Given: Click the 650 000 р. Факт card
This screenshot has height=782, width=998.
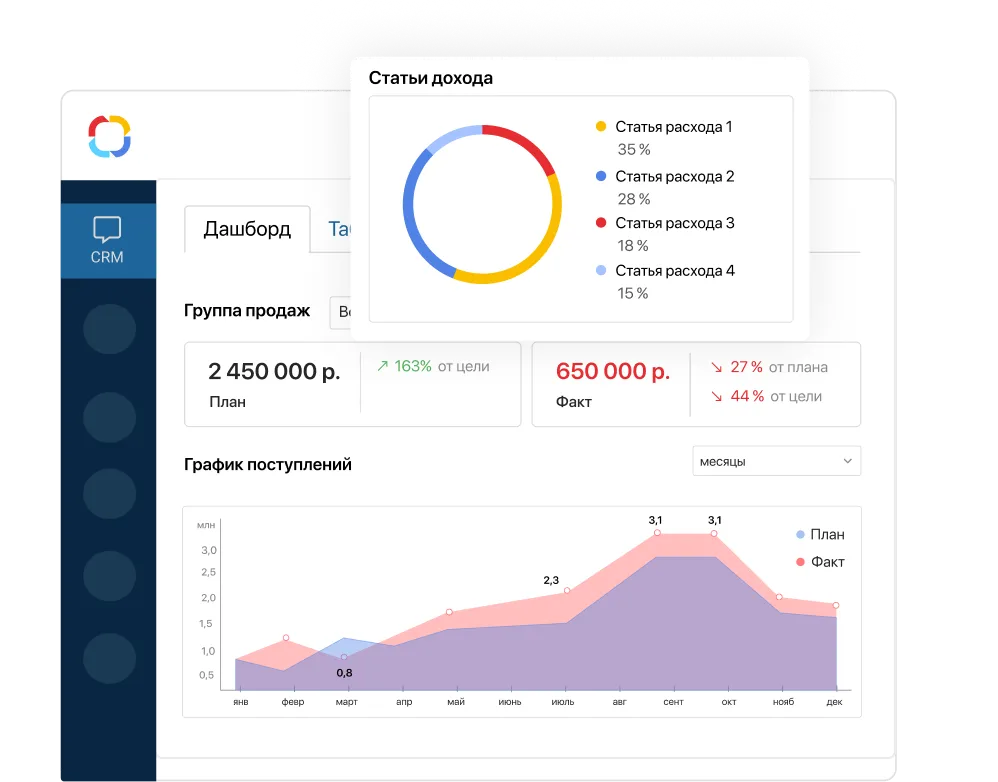Looking at the screenshot, I should point(611,384).
